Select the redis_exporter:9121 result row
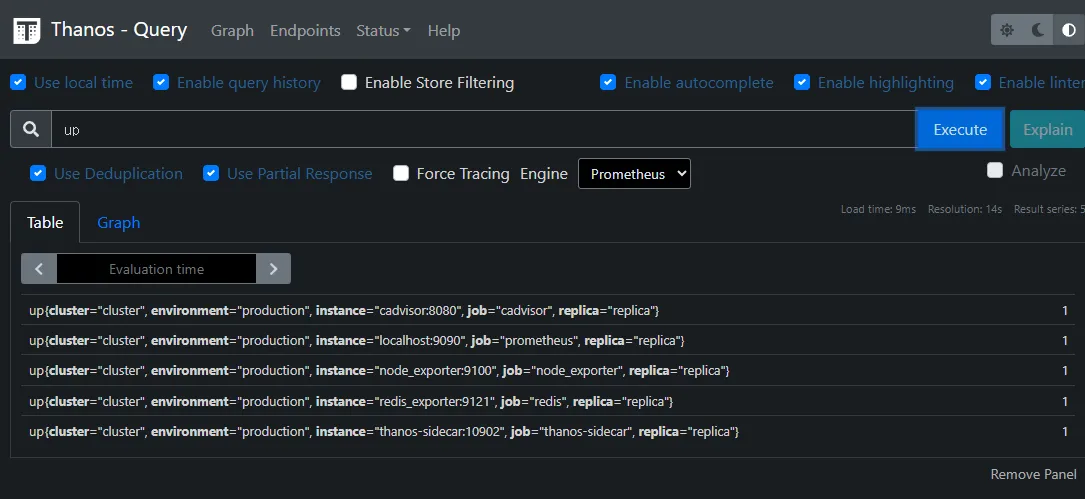1085x499 pixels. coord(548,401)
